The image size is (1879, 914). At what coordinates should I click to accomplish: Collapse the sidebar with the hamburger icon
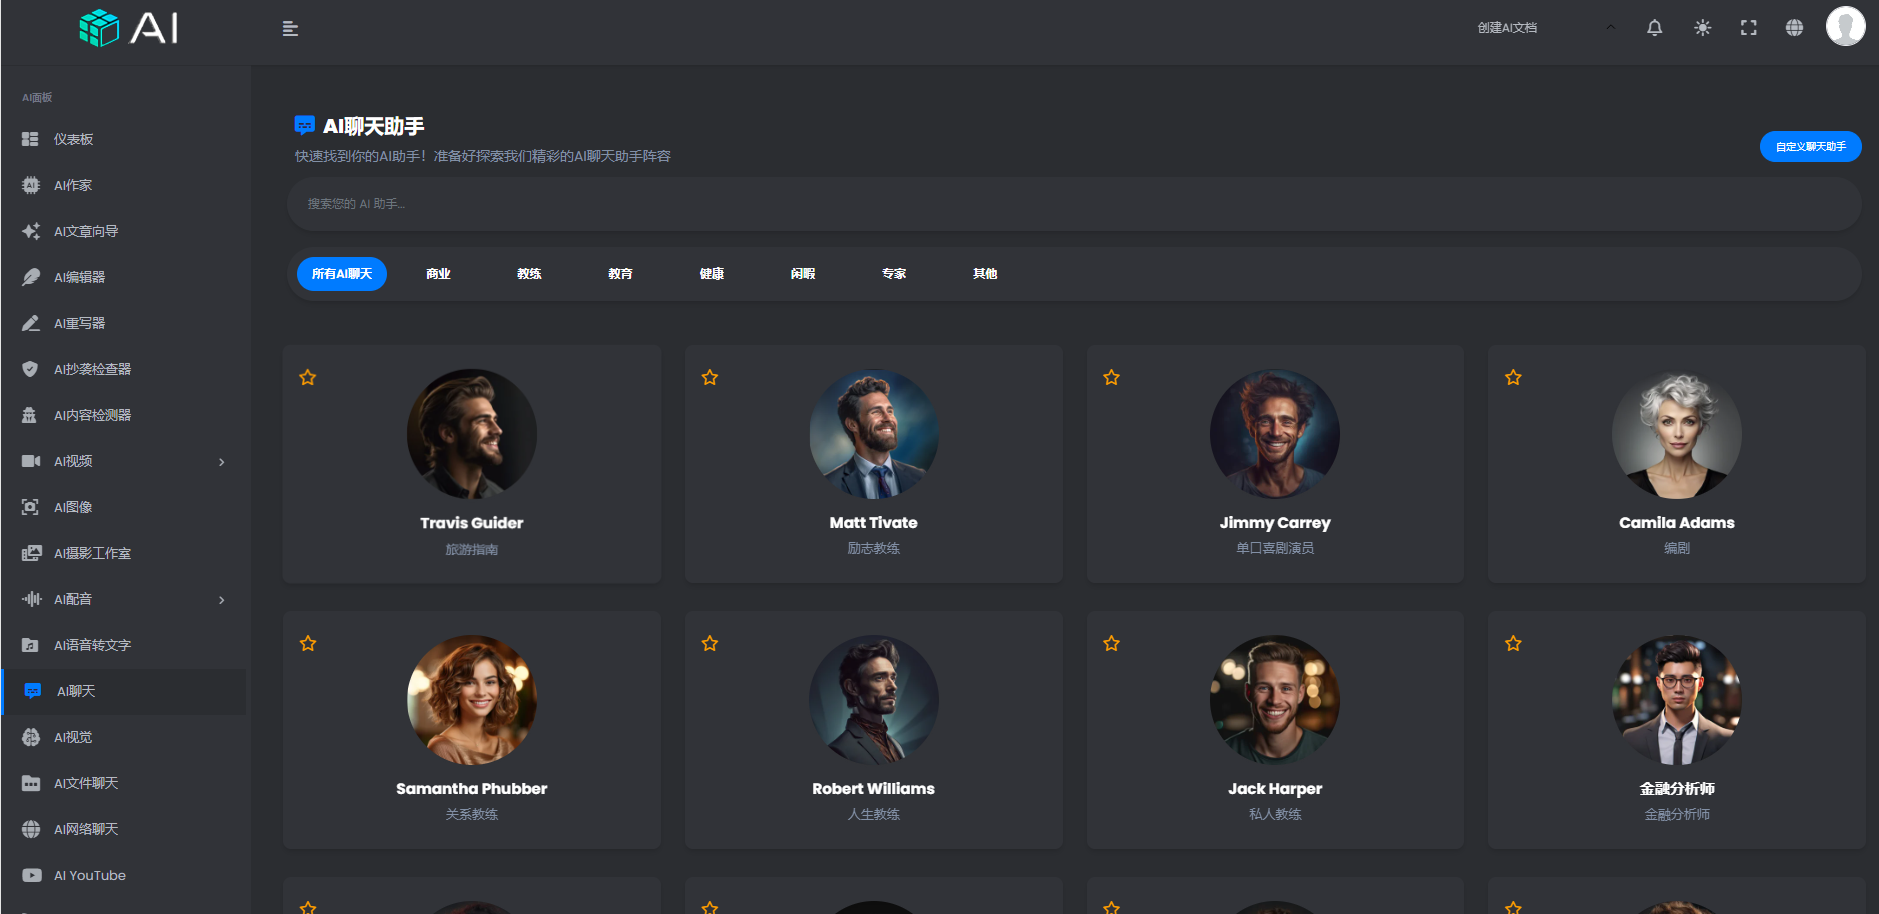[290, 29]
